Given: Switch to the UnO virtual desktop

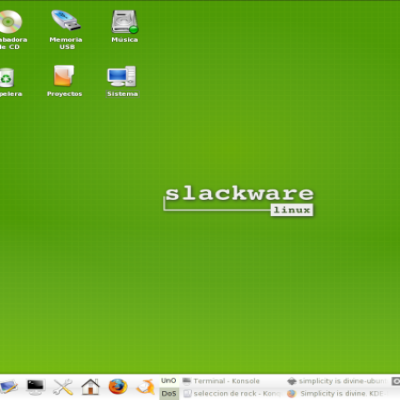Looking at the screenshot, I should click(x=169, y=381).
